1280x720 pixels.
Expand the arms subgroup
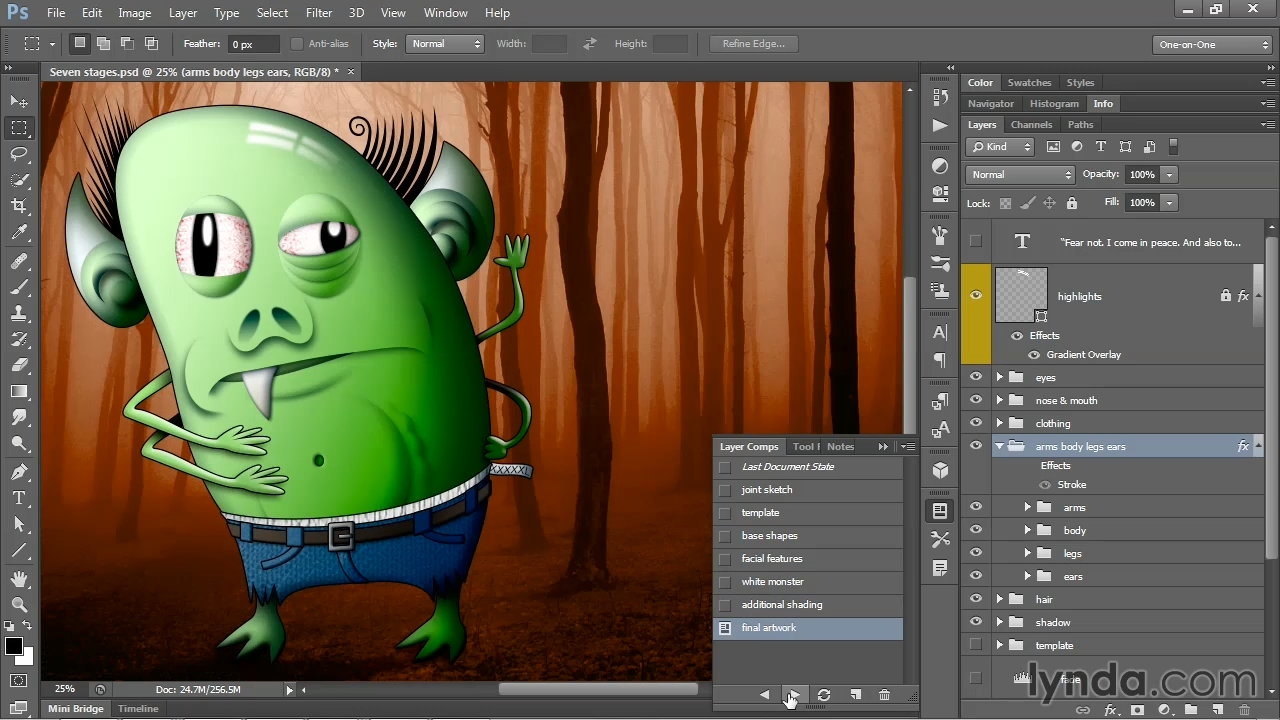(x=1027, y=507)
